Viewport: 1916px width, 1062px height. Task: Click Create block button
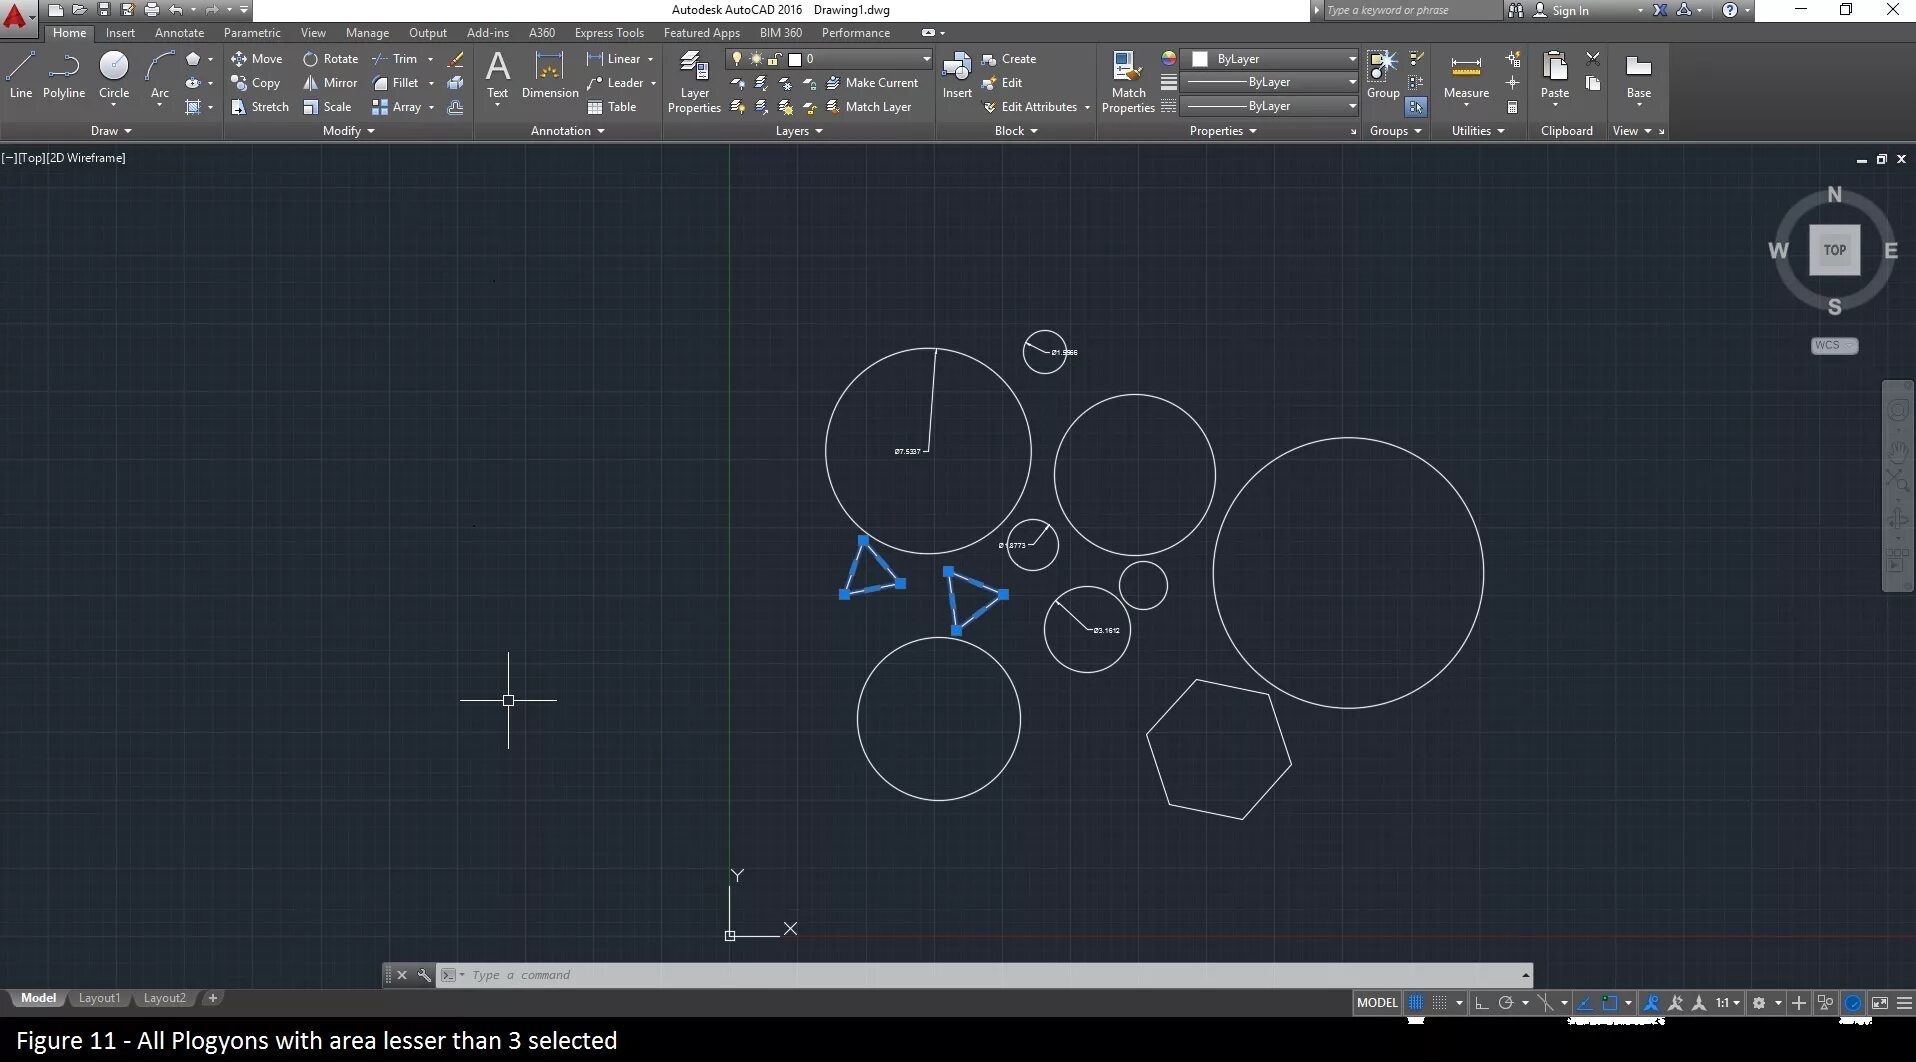(x=1009, y=59)
